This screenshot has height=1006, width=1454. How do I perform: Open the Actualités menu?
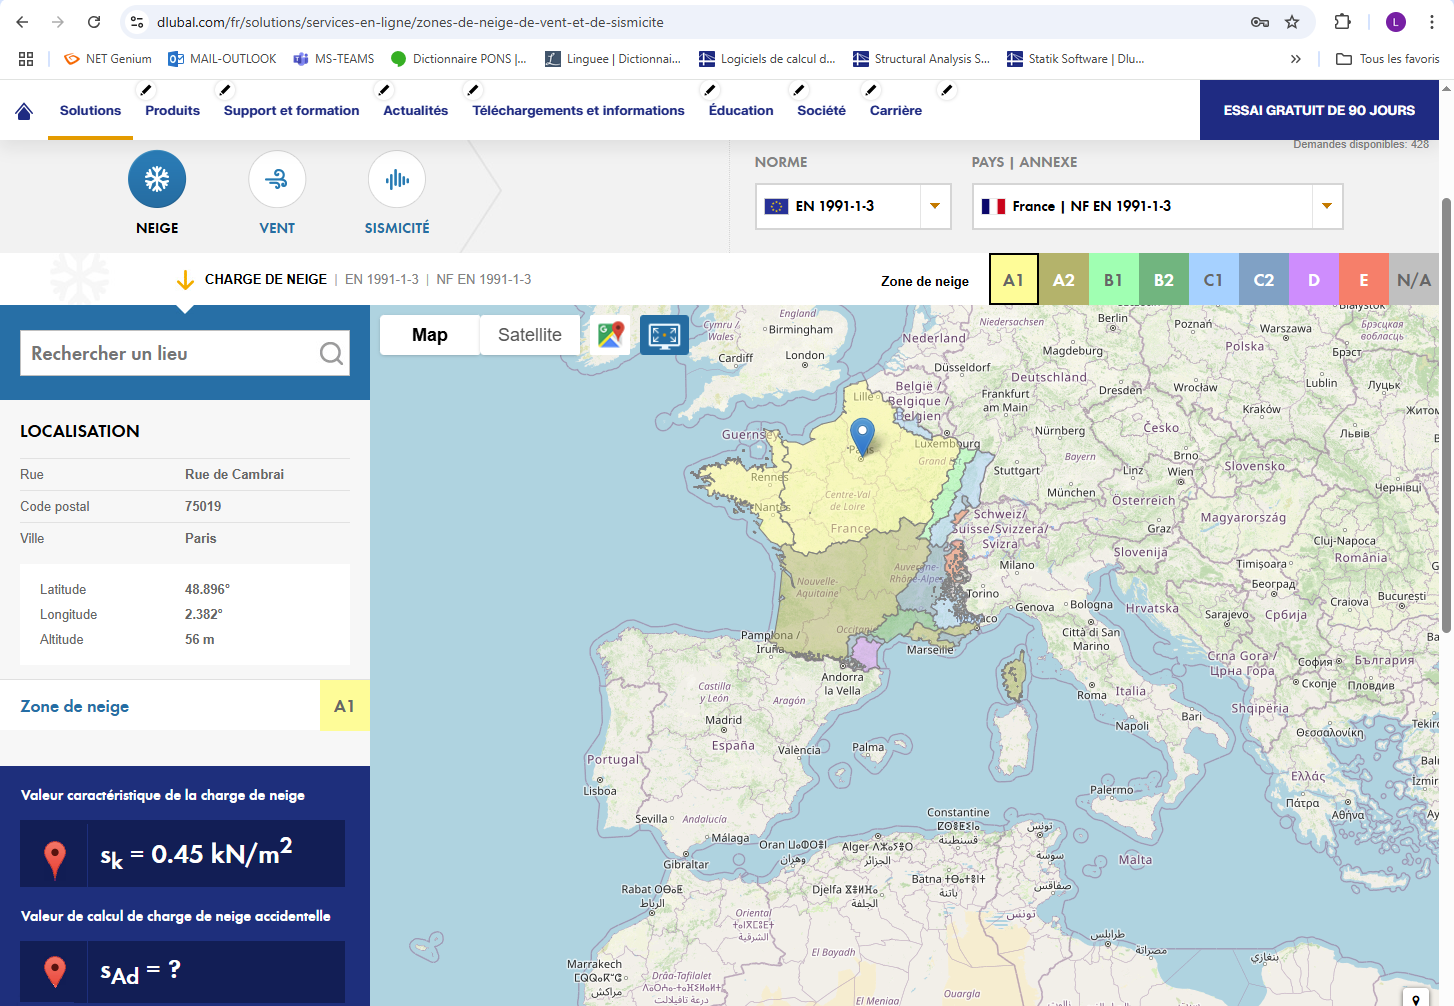click(x=415, y=111)
